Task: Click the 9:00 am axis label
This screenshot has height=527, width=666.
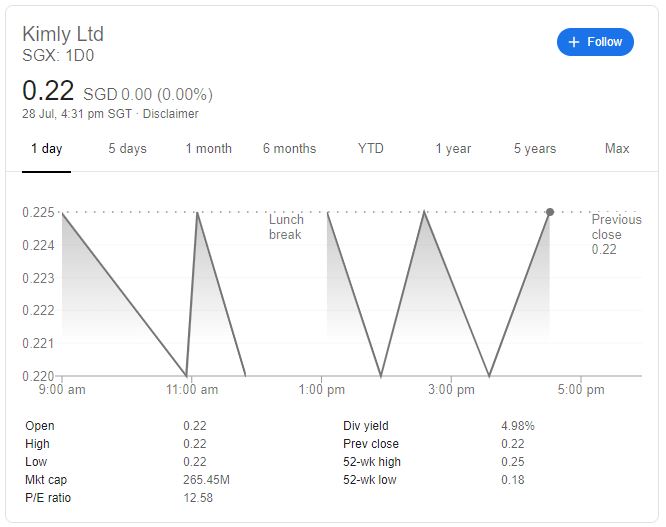Action: [62, 389]
